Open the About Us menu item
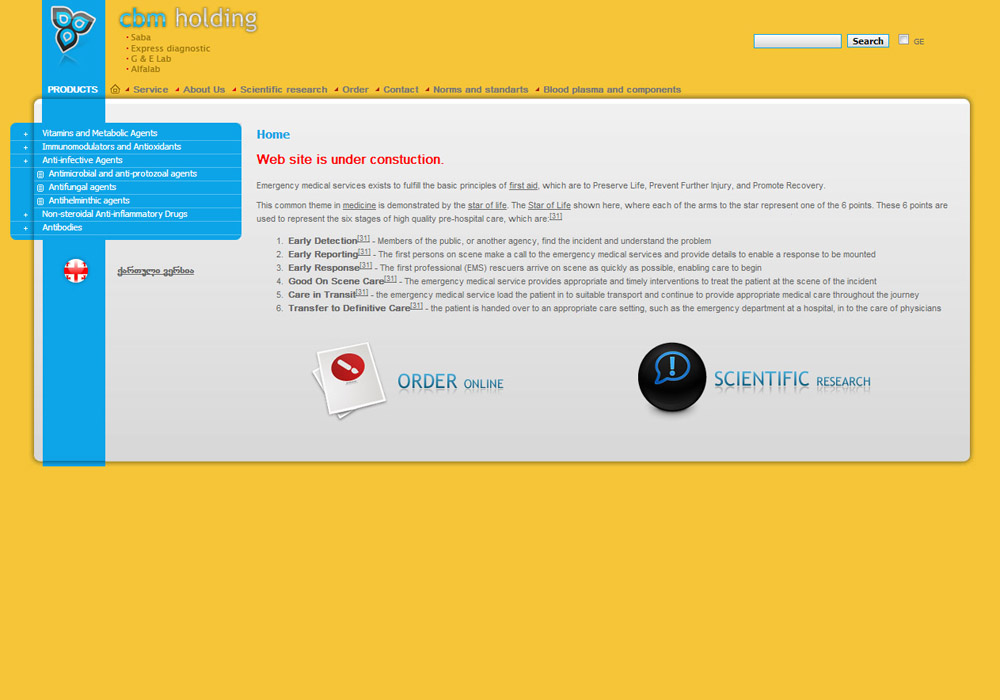 (204, 90)
